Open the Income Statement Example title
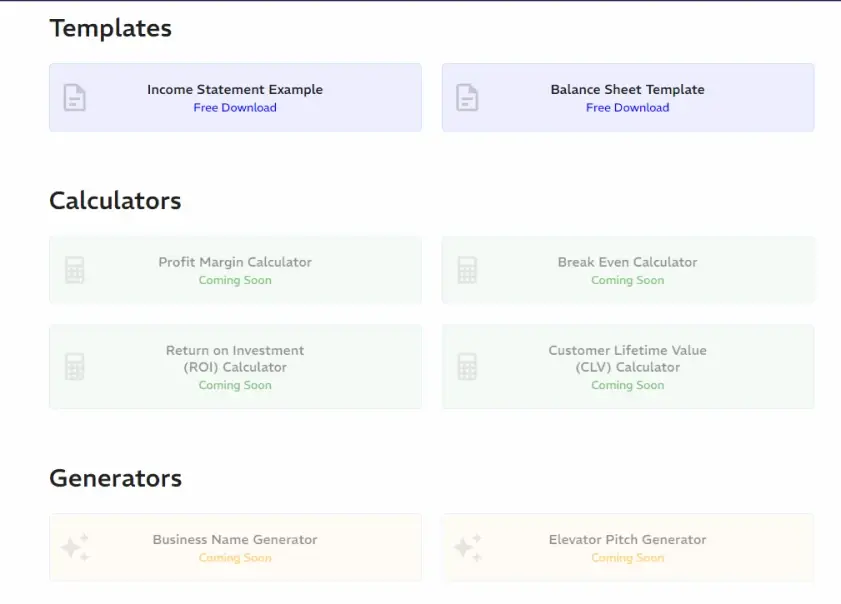The height and width of the screenshot is (604, 841). click(x=235, y=89)
